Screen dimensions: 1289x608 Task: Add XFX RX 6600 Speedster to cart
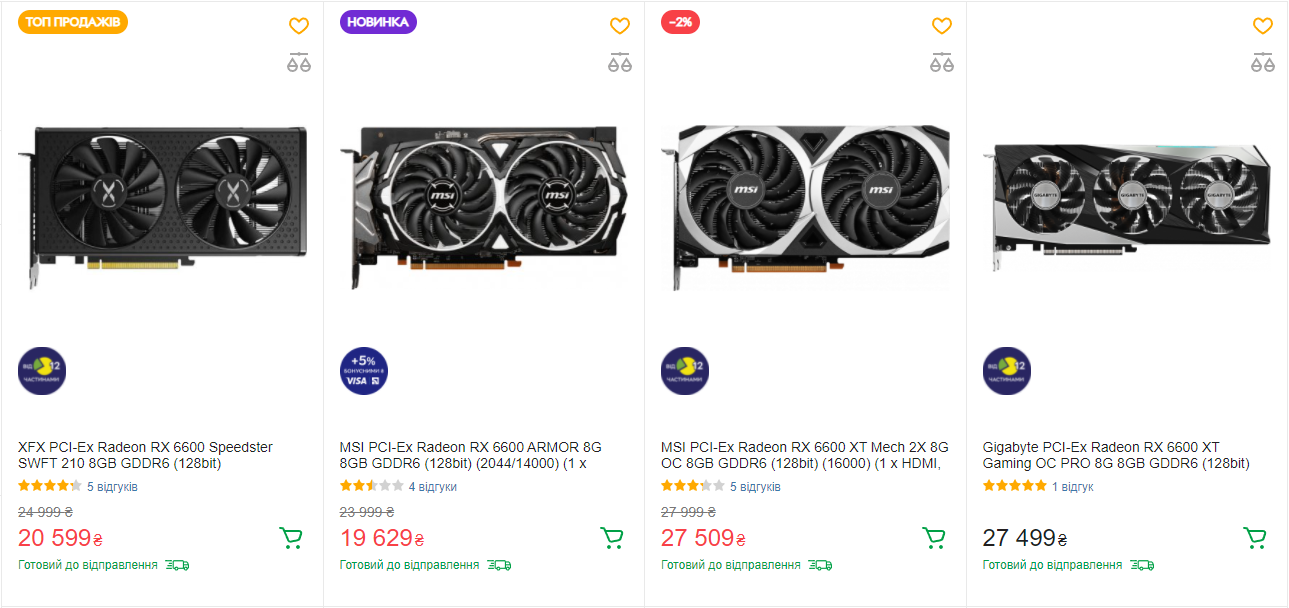291,538
